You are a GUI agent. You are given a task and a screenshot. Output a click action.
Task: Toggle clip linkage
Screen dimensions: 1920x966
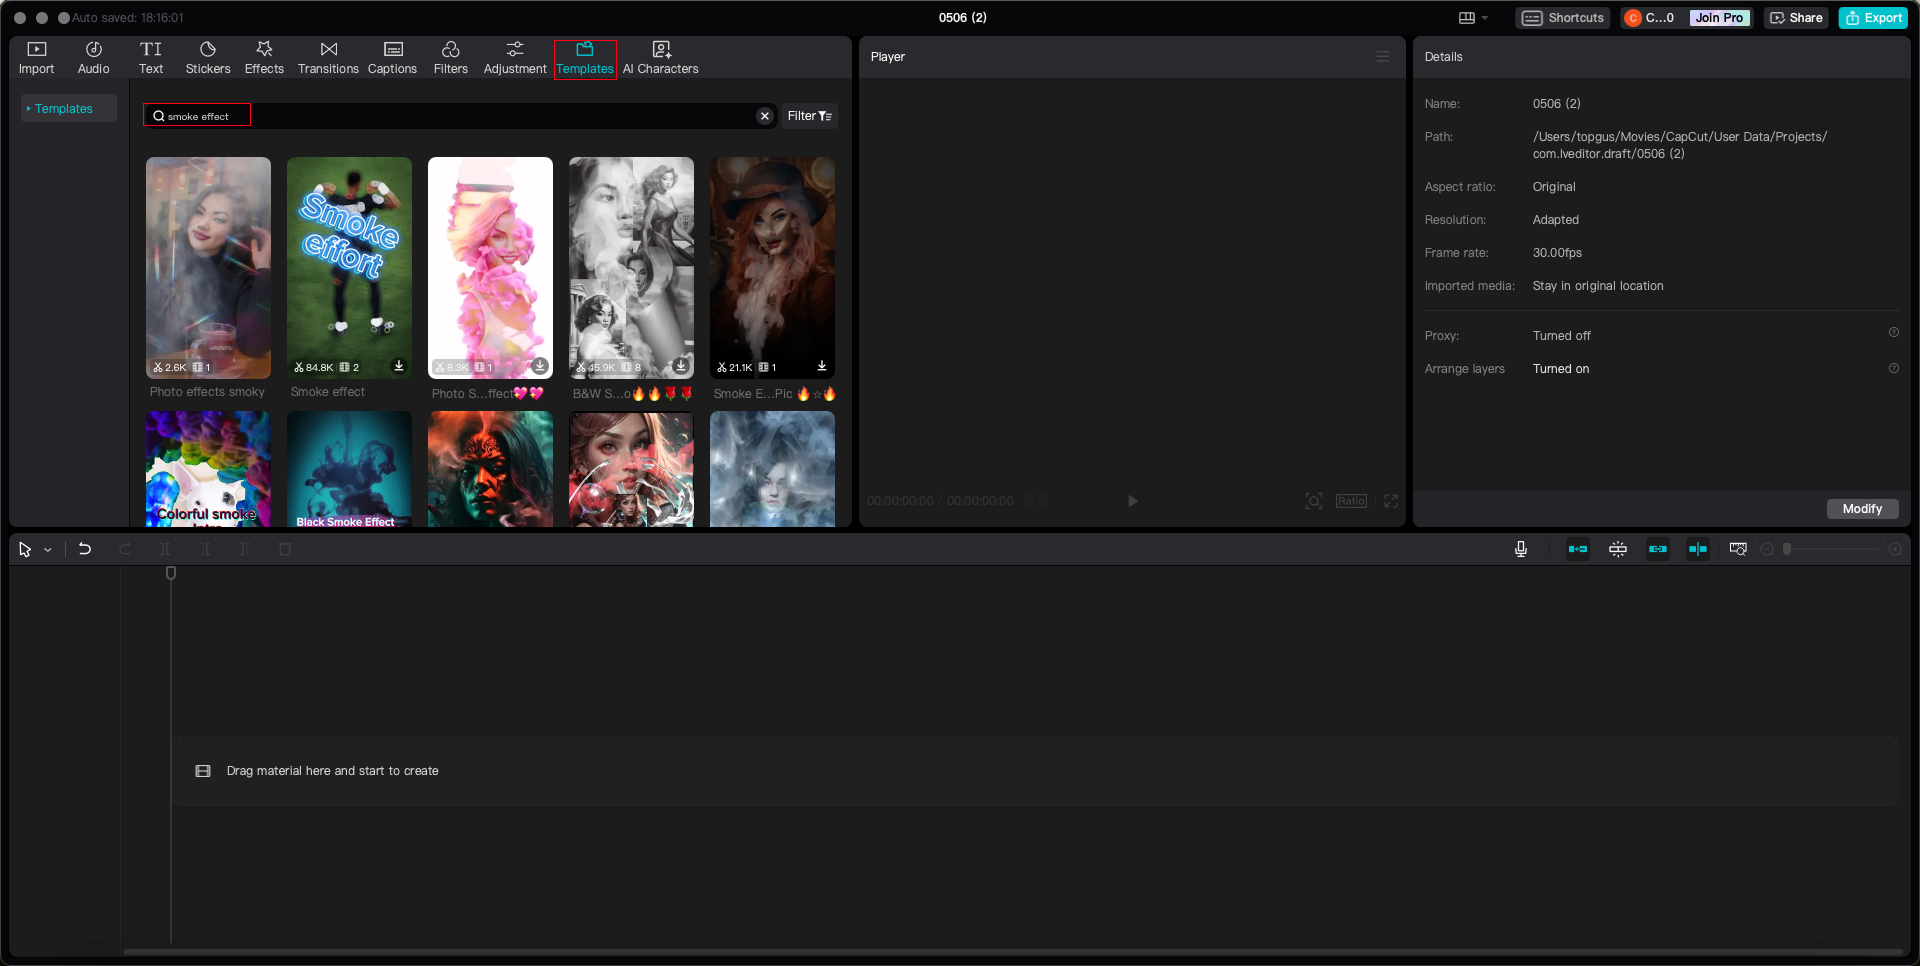(1658, 549)
